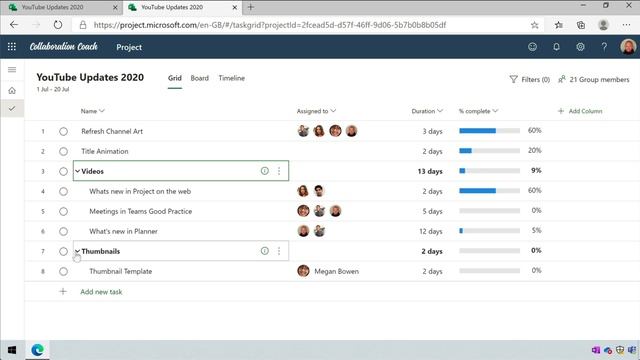Screen dimensions: 640x360
Task: Mark Whats new in Project task complete
Action: 63,191
